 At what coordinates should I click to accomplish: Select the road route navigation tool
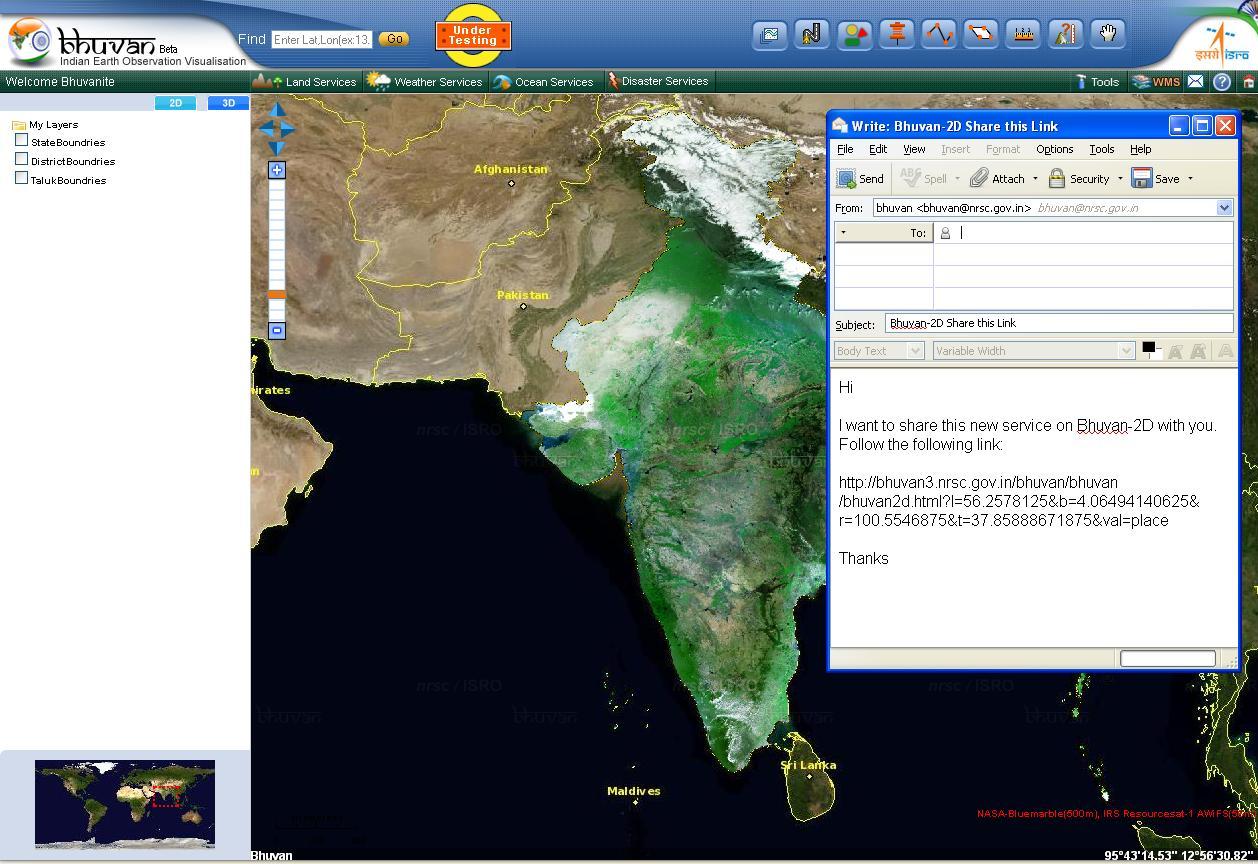click(x=812, y=35)
